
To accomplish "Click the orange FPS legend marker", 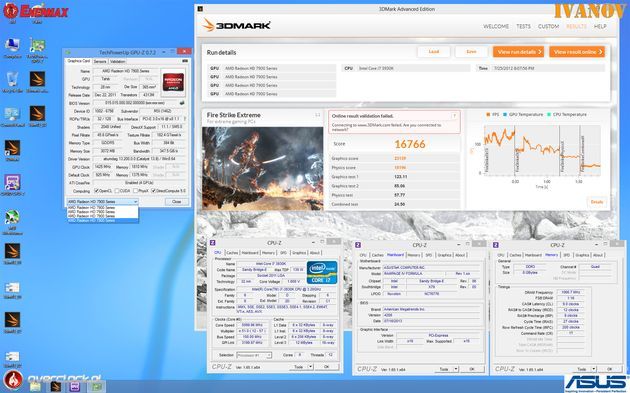I will (x=488, y=115).
